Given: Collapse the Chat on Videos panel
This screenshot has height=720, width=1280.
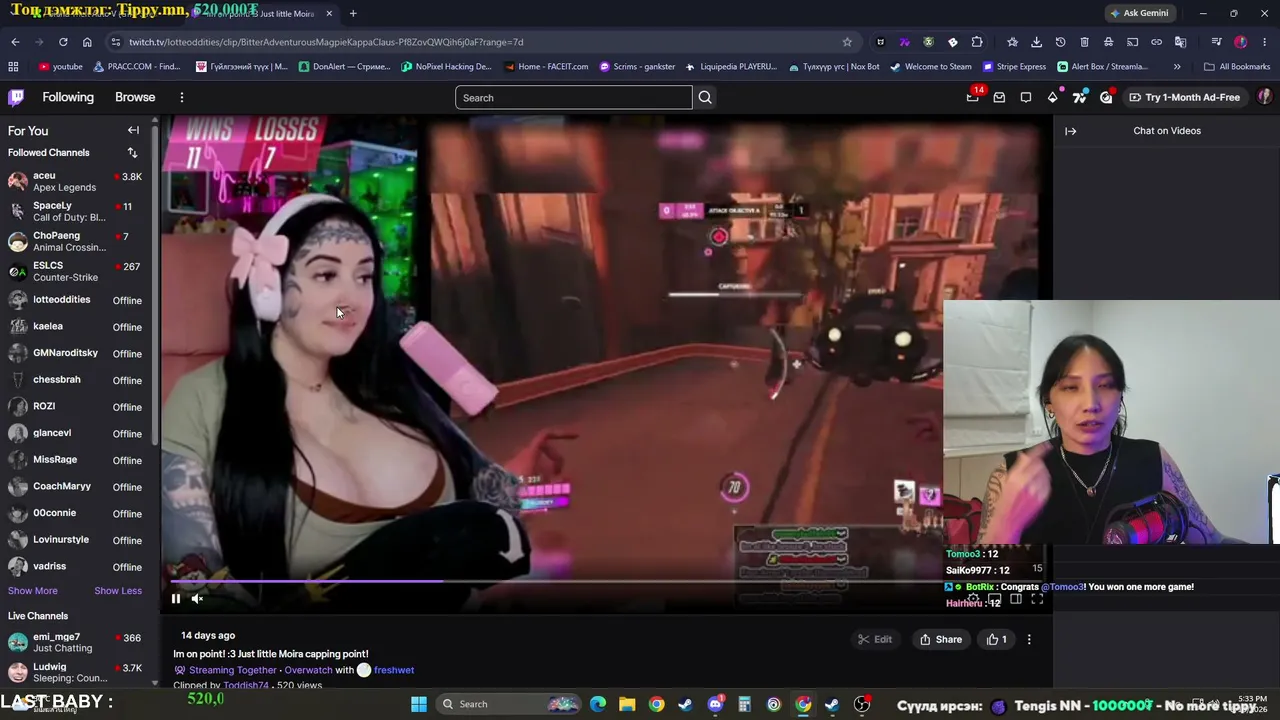Looking at the screenshot, I should tap(1071, 131).
